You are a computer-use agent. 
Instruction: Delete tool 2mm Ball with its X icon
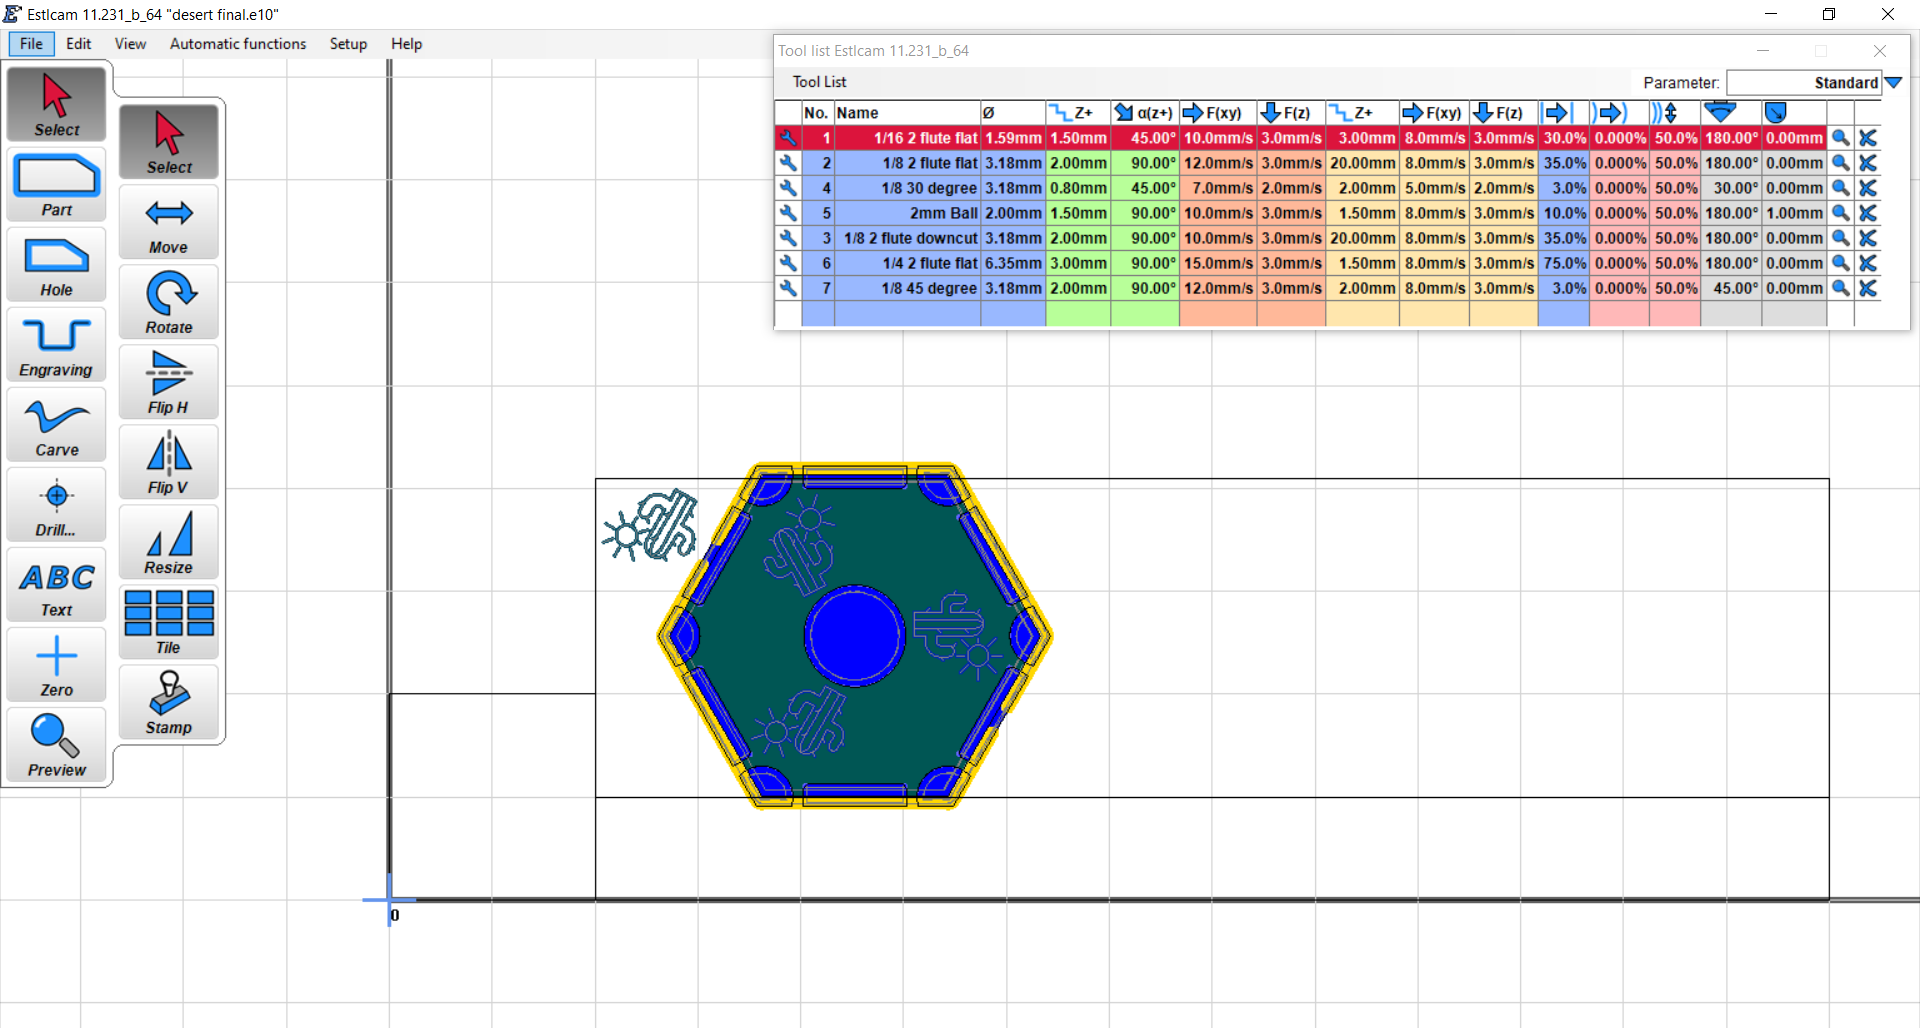point(1867,213)
